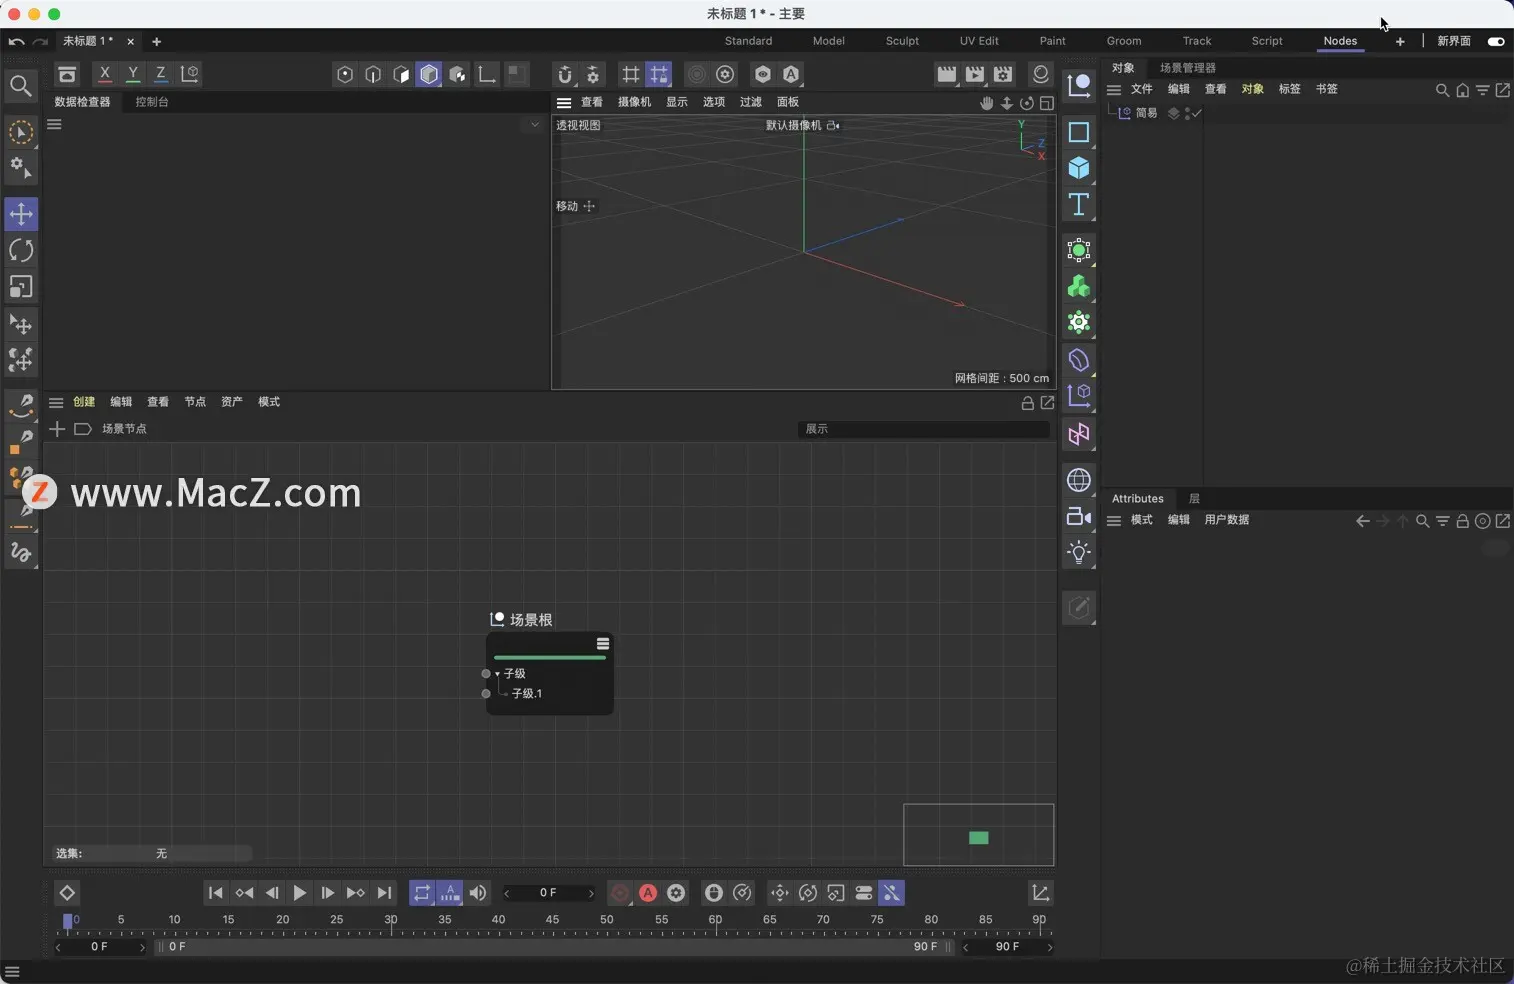The height and width of the screenshot is (984, 1514).
Task: Switch to the Standard layout tab
Action: [x=748, y=41]
